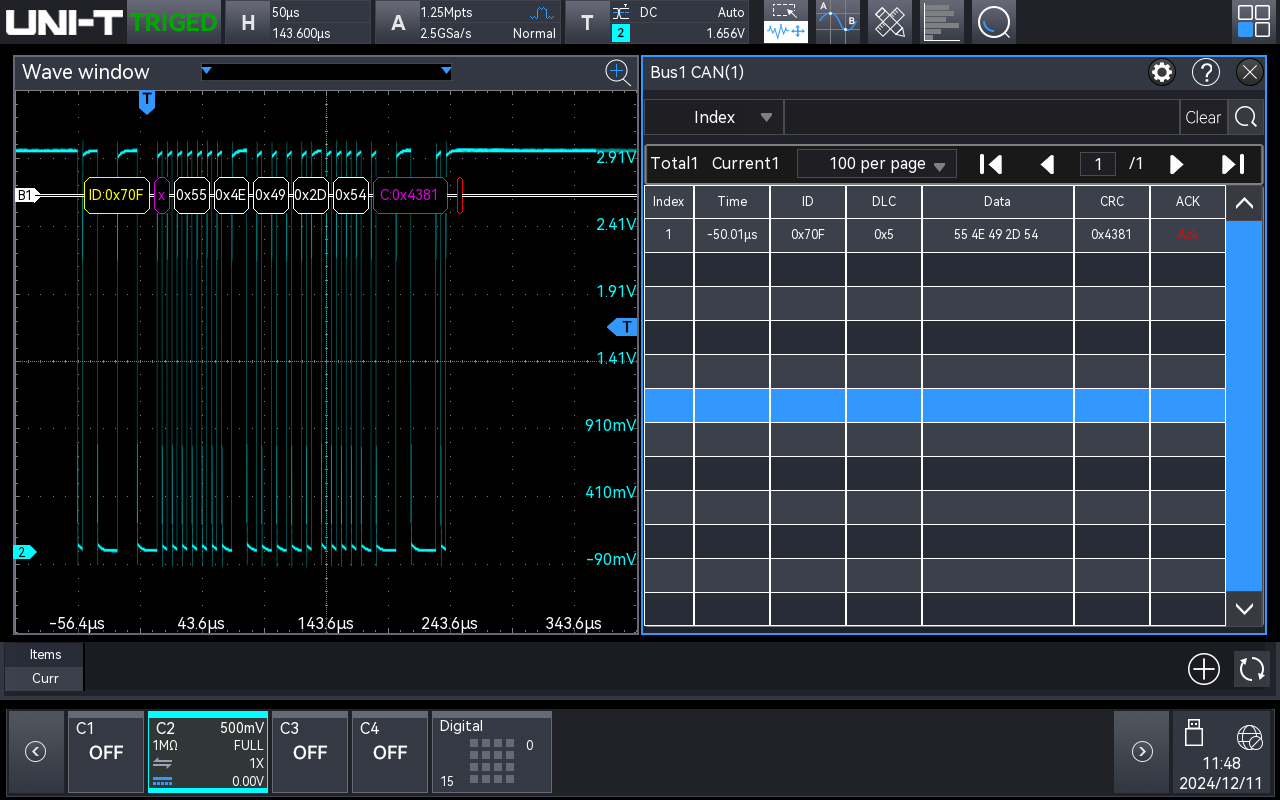Click the ID:0x70F decode label on waveform

(x=116, y=195)
